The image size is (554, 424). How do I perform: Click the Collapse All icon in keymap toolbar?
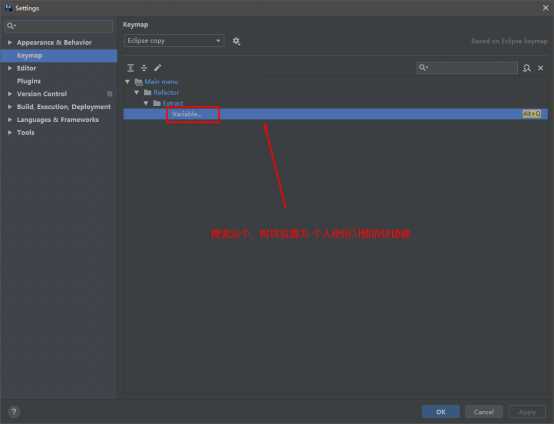144,68
